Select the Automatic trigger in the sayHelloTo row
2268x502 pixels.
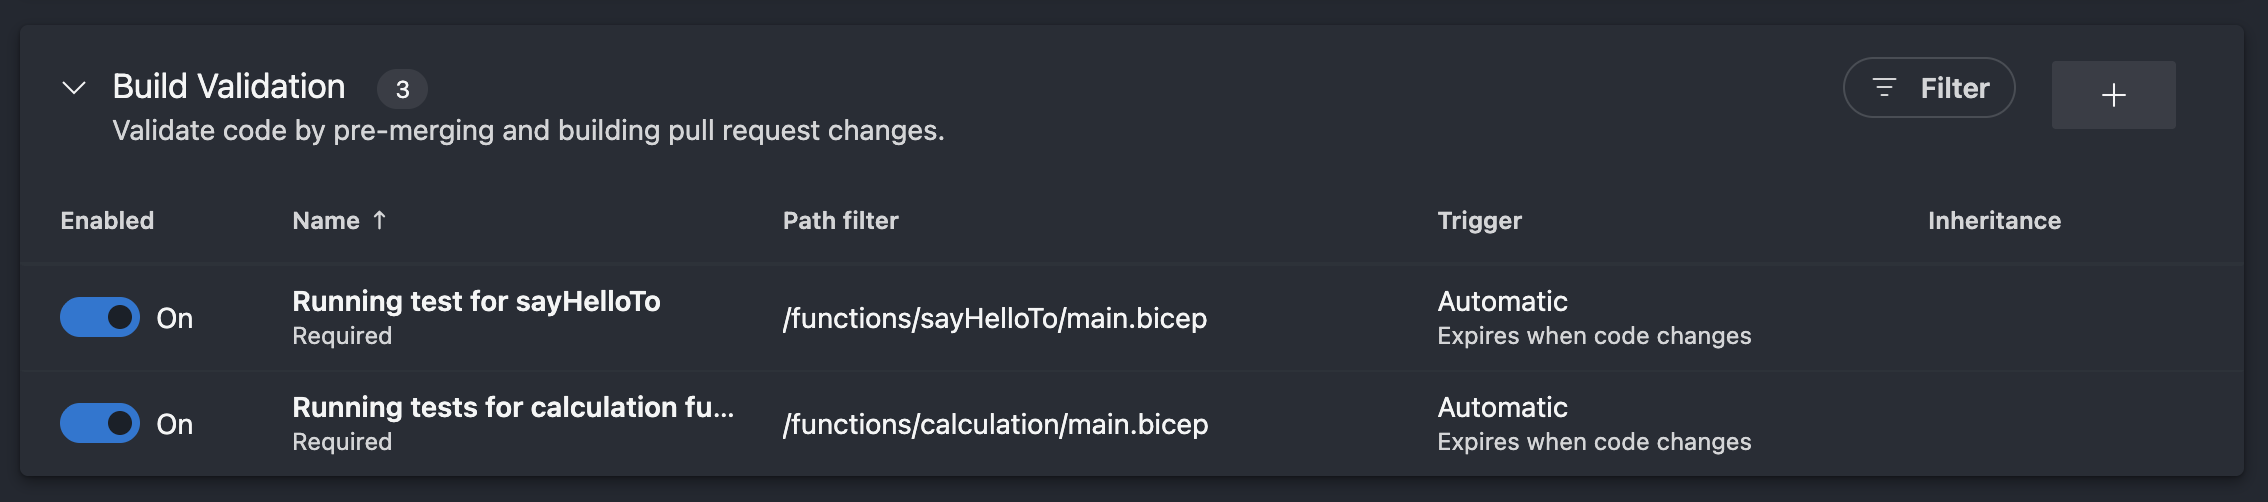pos(1502,302)
